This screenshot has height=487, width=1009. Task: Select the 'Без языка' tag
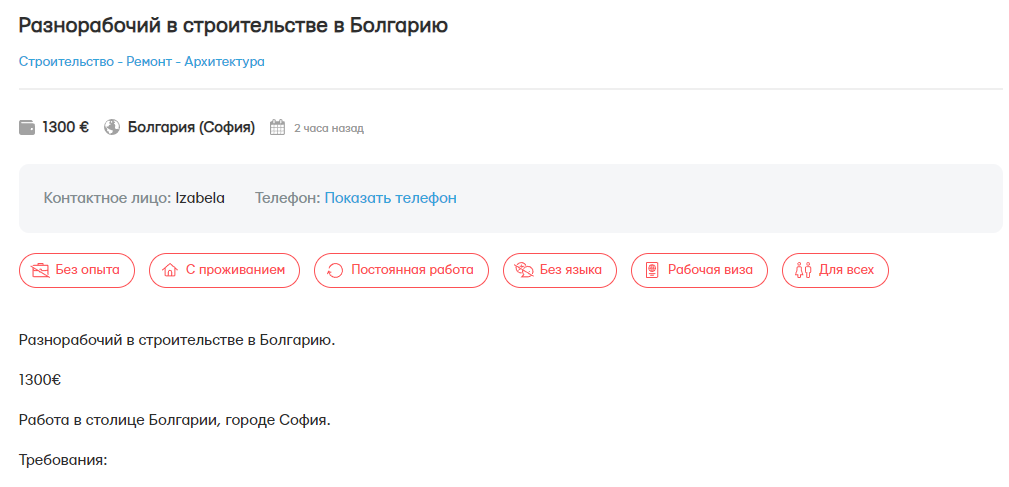click(x=559, y=270)
